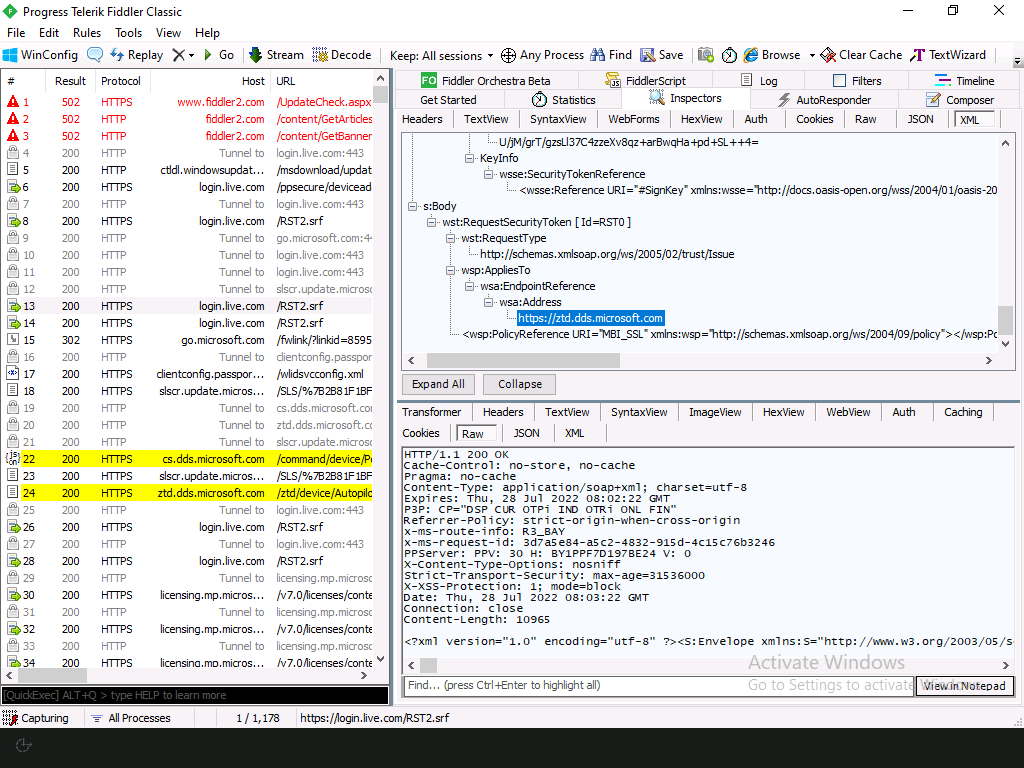Click the Any Process target icon

508,55
